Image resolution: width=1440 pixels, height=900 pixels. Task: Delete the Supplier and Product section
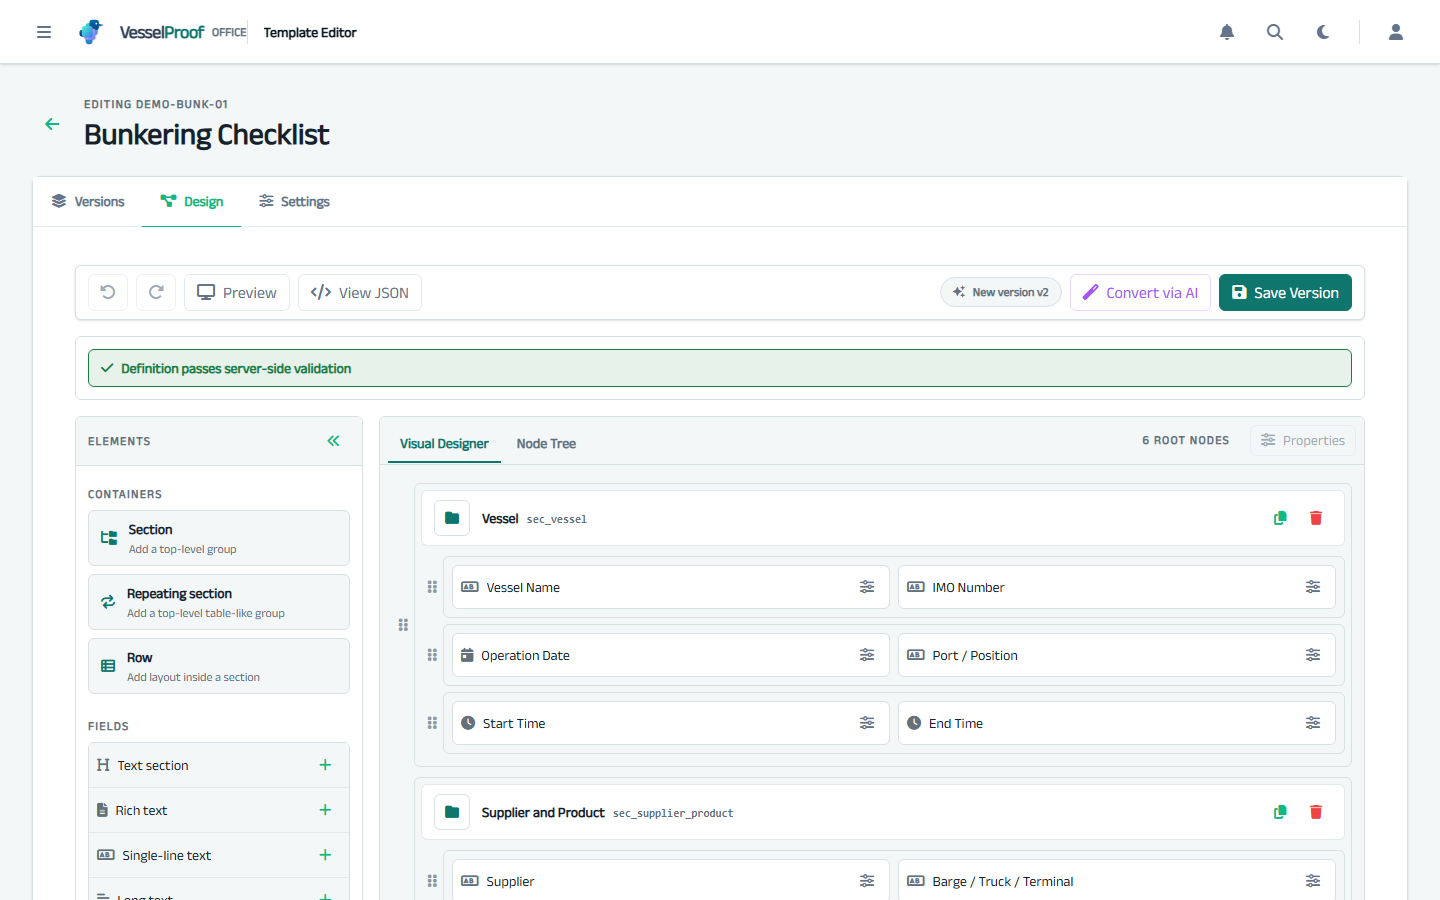(x=1316, y=812)
